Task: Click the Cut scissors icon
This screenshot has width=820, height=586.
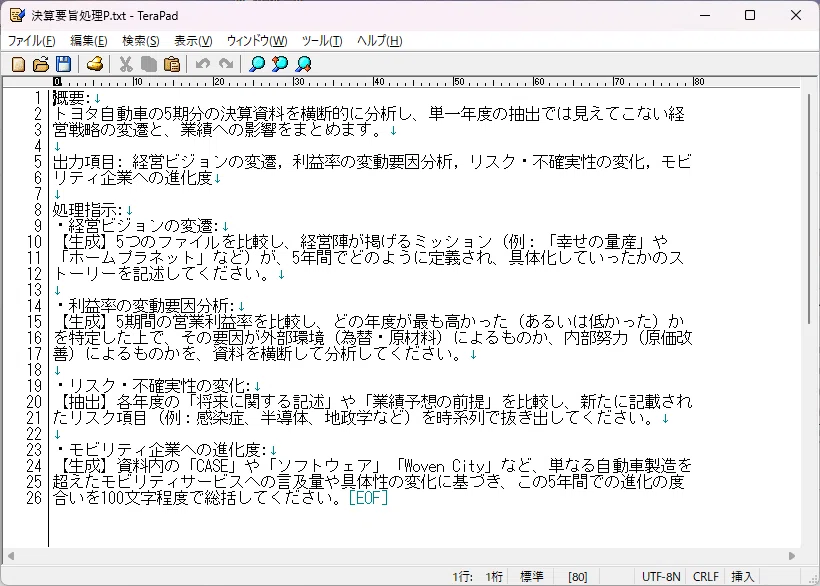Action: pyautogui.click(x=125, y=64)
